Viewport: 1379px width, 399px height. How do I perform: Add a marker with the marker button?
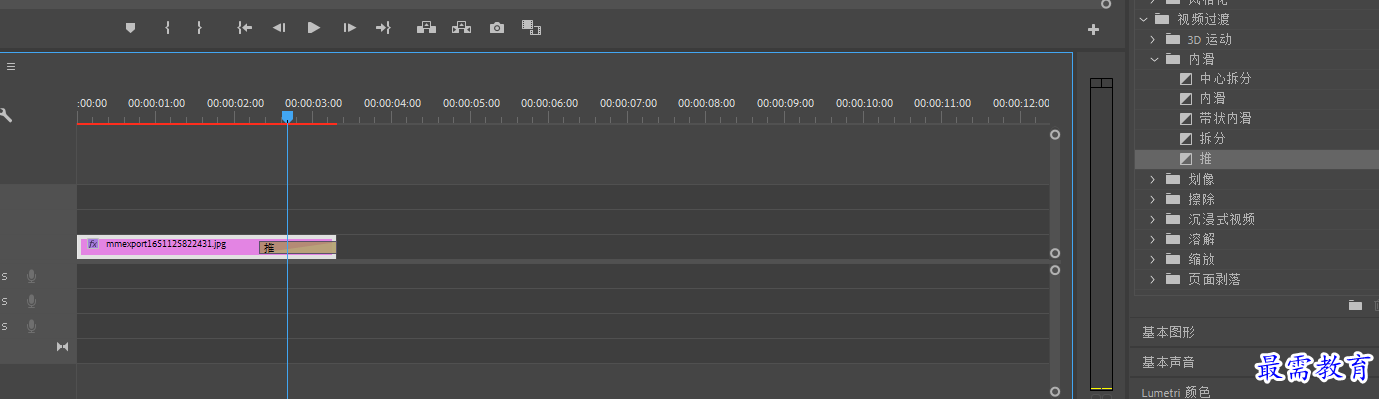(x=130, y=28)
